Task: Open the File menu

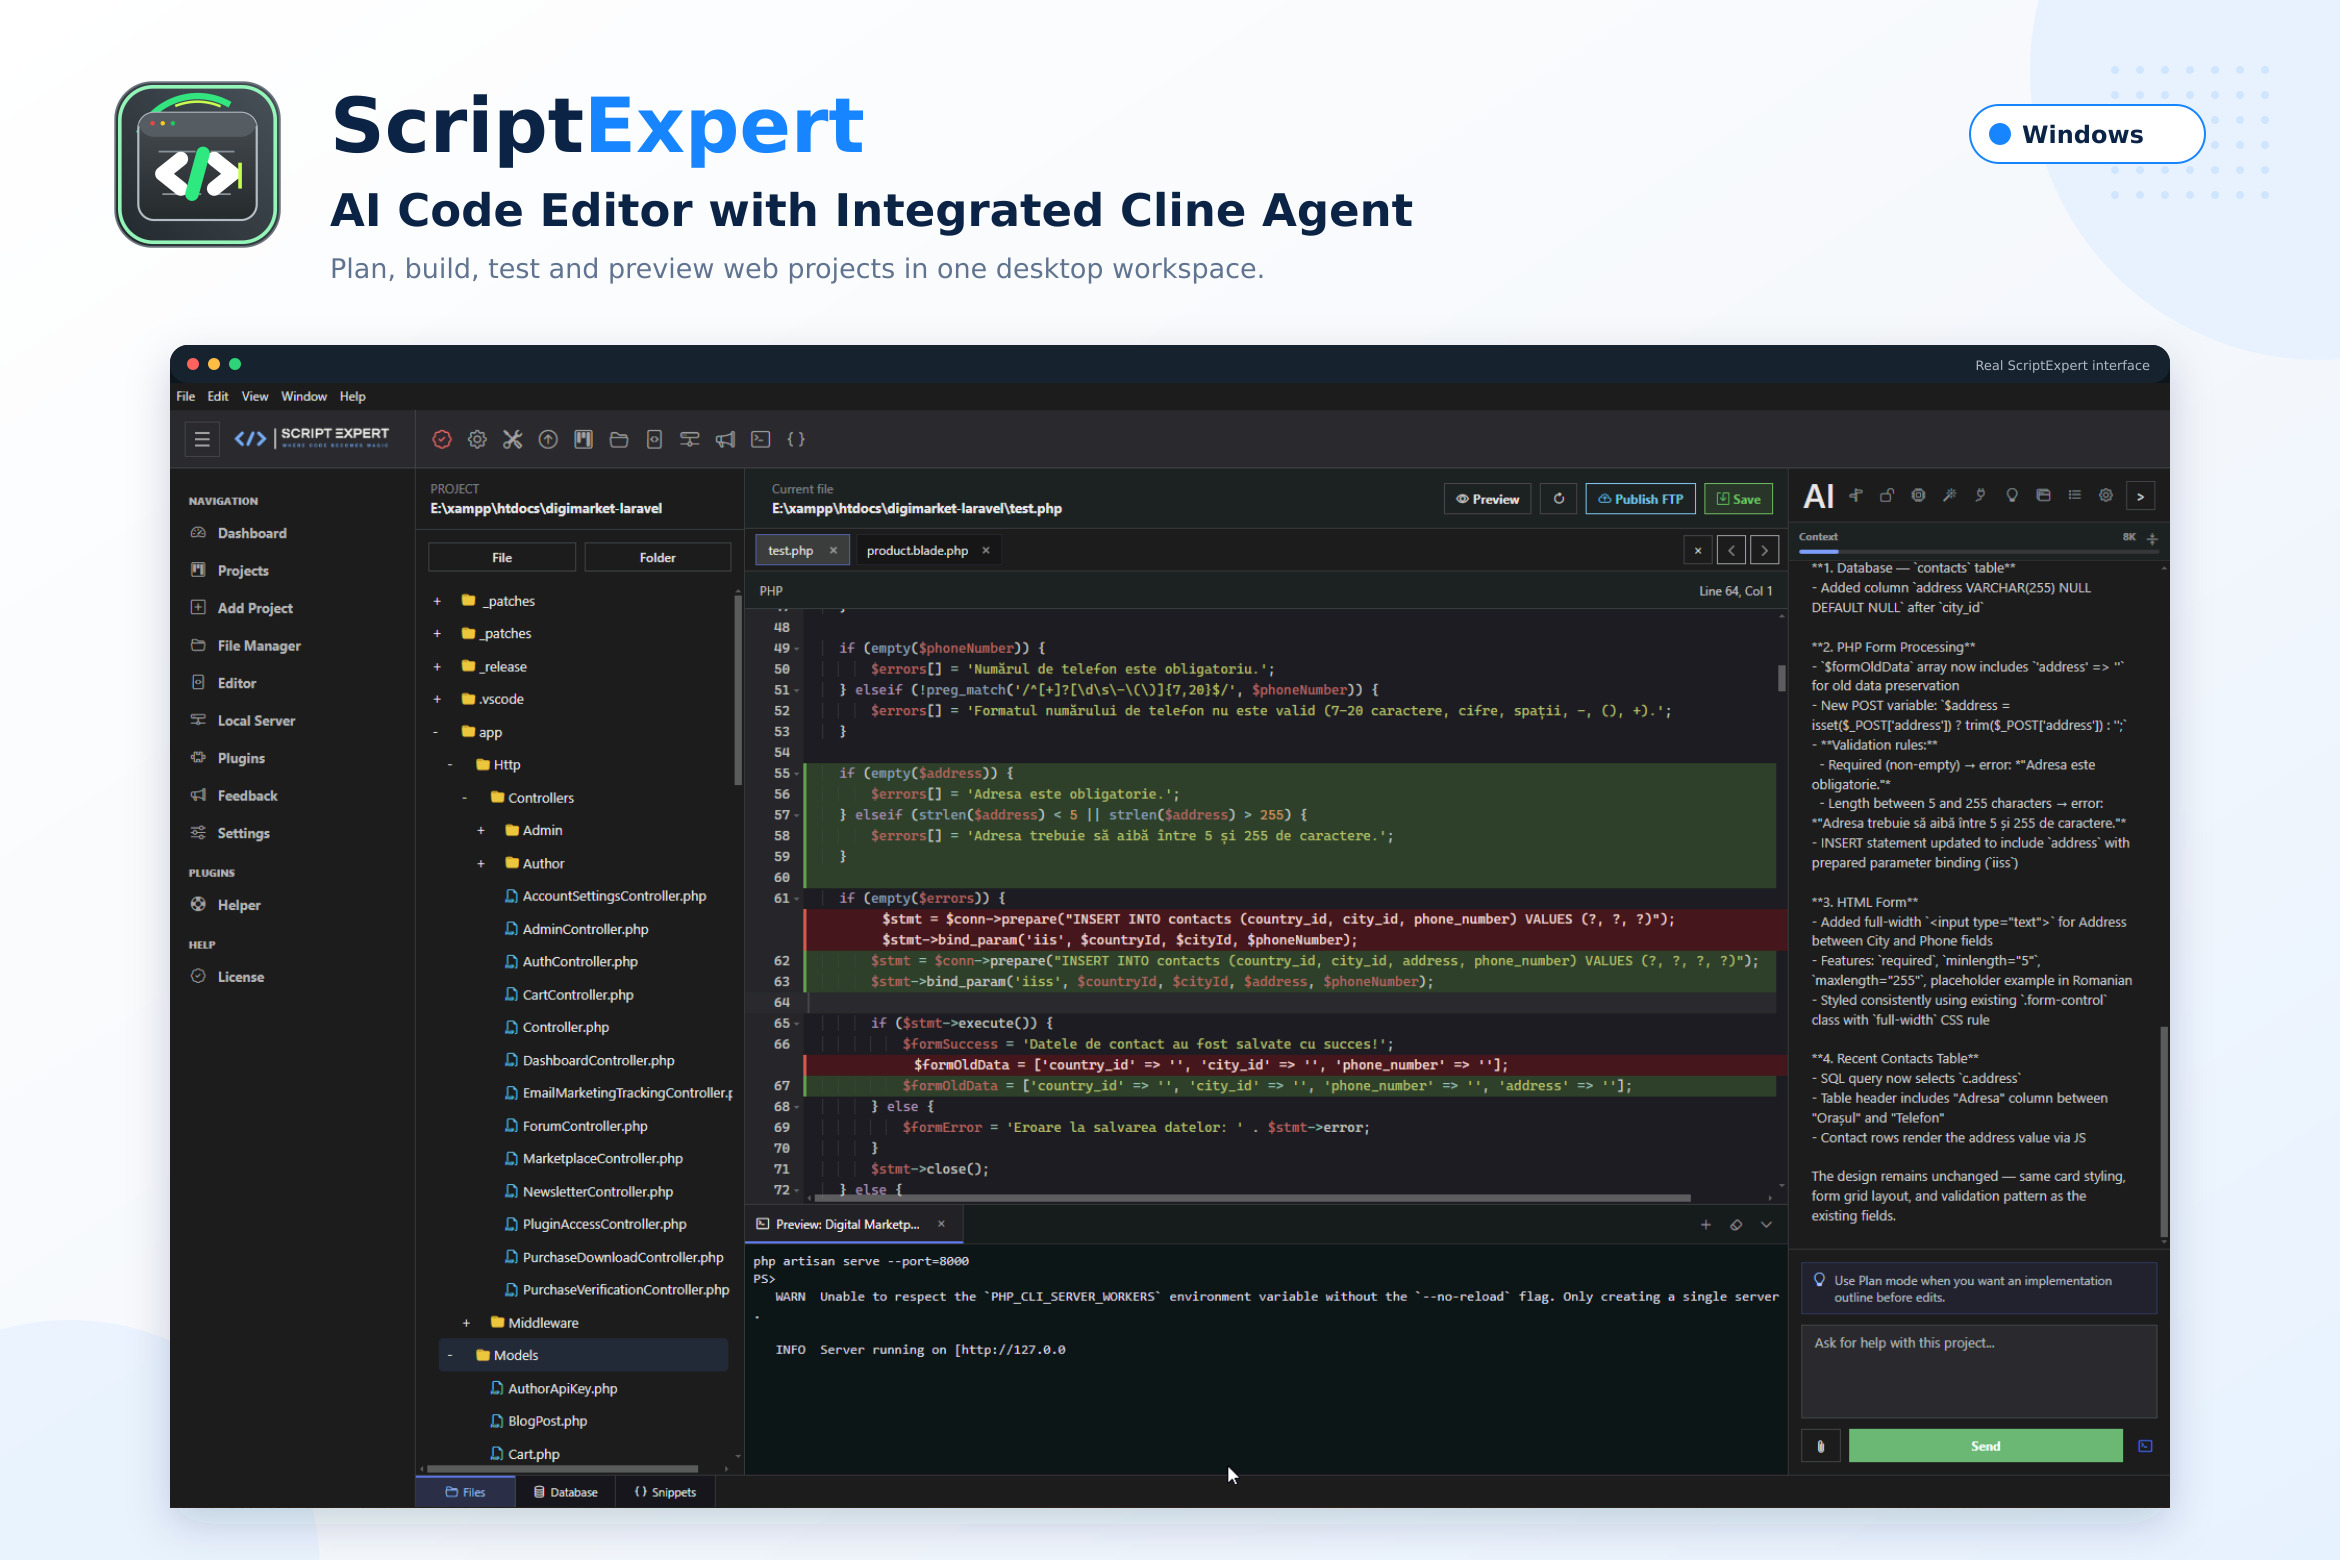Action: click(x=186, y=396)
